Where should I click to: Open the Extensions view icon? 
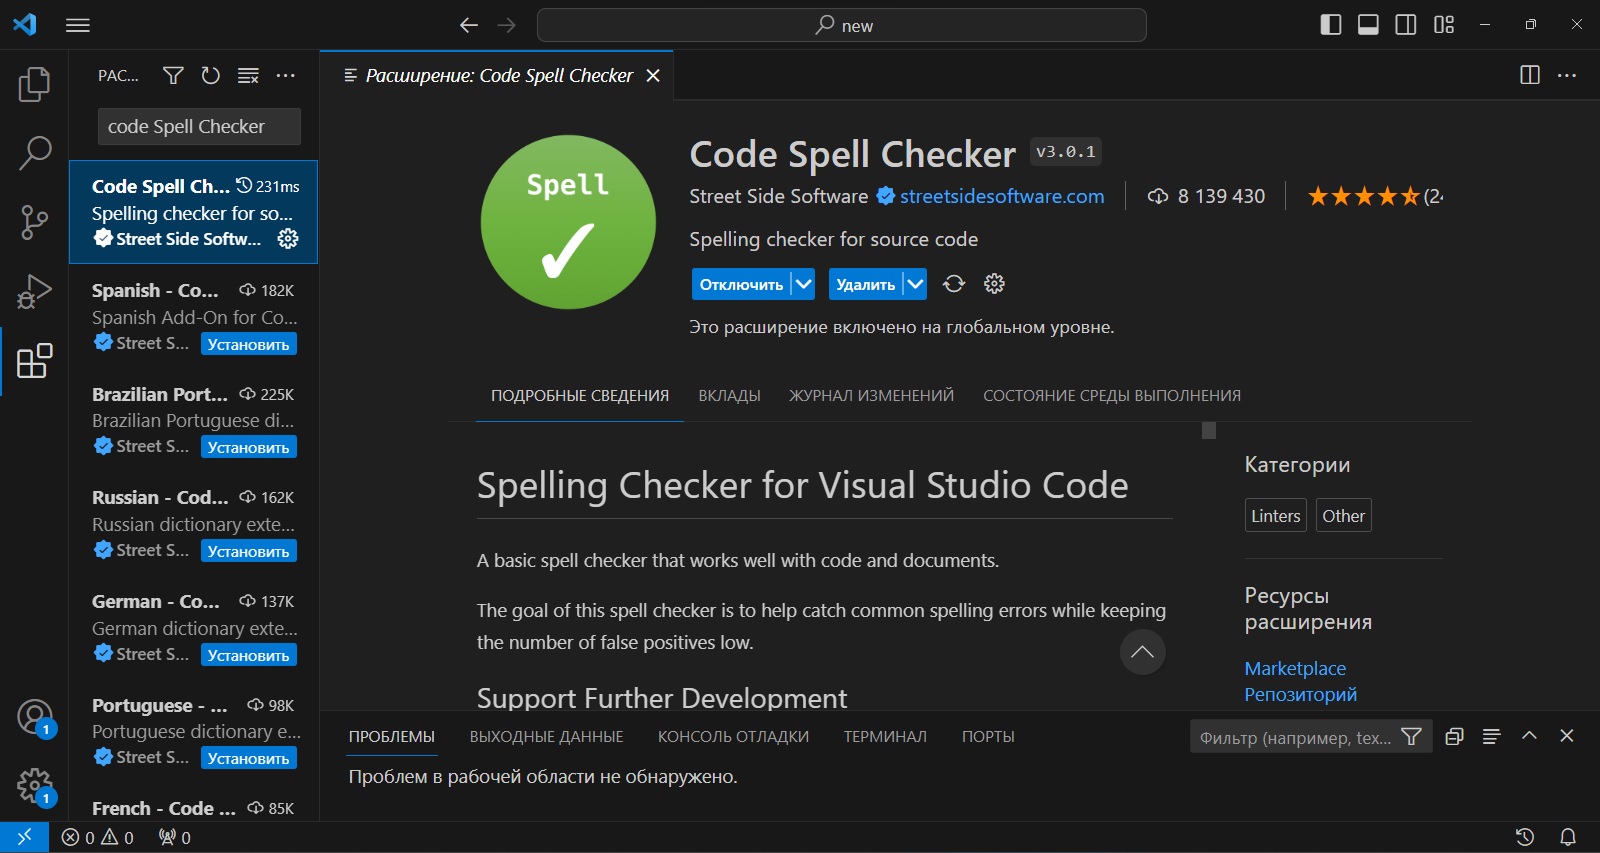pos(34,361)
